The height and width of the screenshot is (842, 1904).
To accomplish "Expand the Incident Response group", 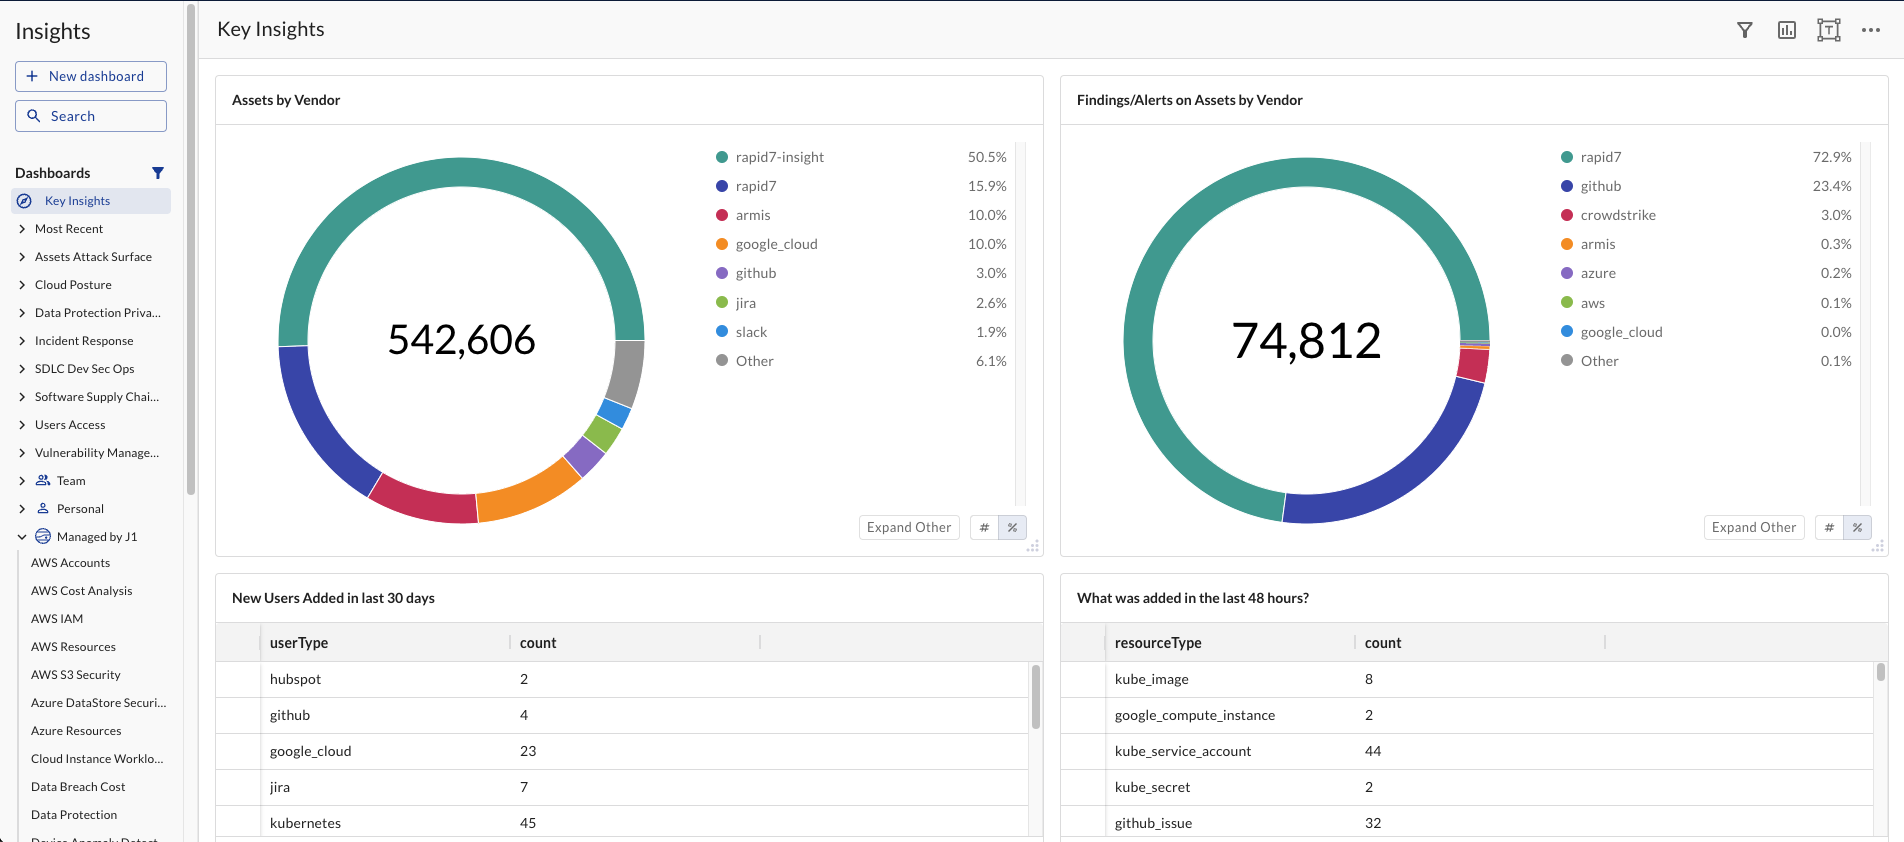I will tap(22, 341).
